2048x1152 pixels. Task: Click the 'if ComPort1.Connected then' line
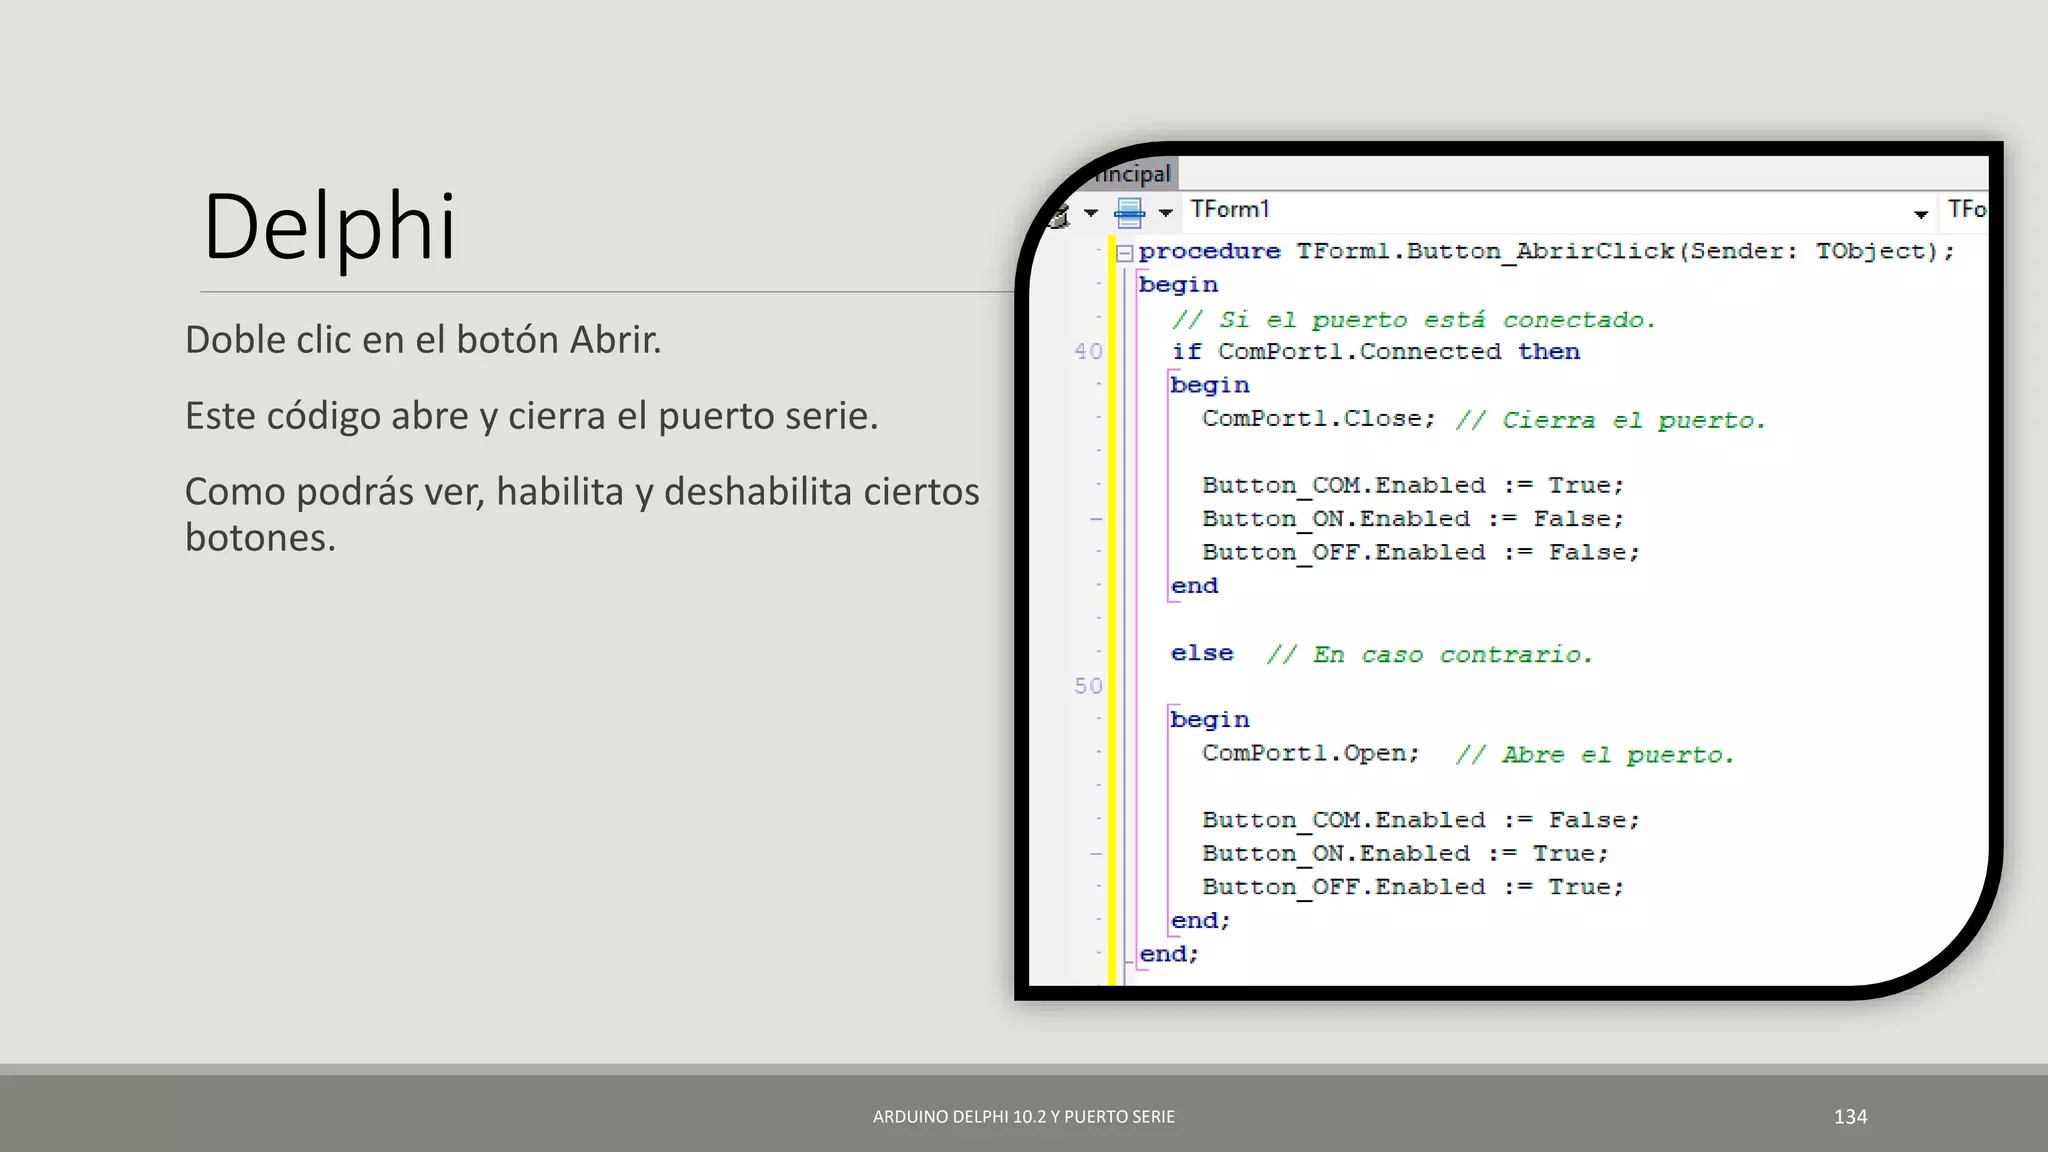coord(1376,352)
